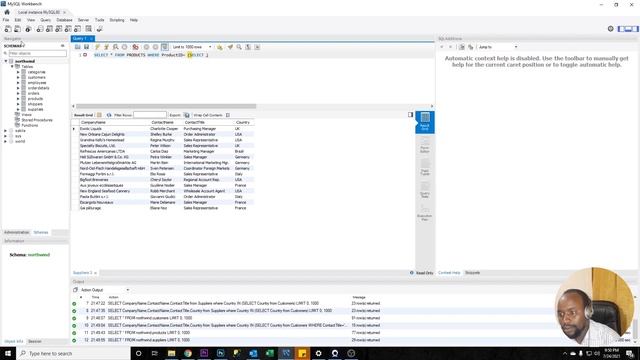Refresh the result grid data

pyautogui.click(x=109, y=115)
